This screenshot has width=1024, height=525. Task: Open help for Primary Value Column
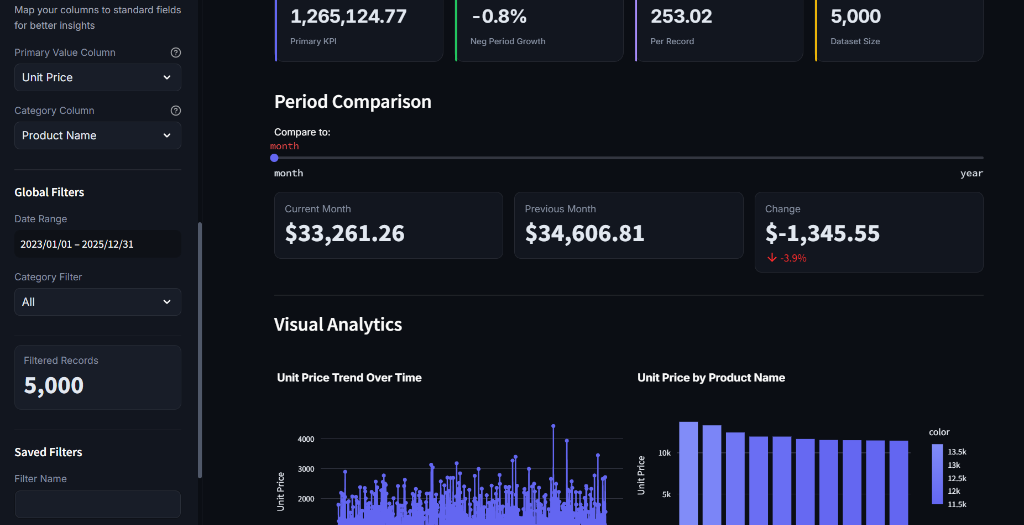[176, 53]
